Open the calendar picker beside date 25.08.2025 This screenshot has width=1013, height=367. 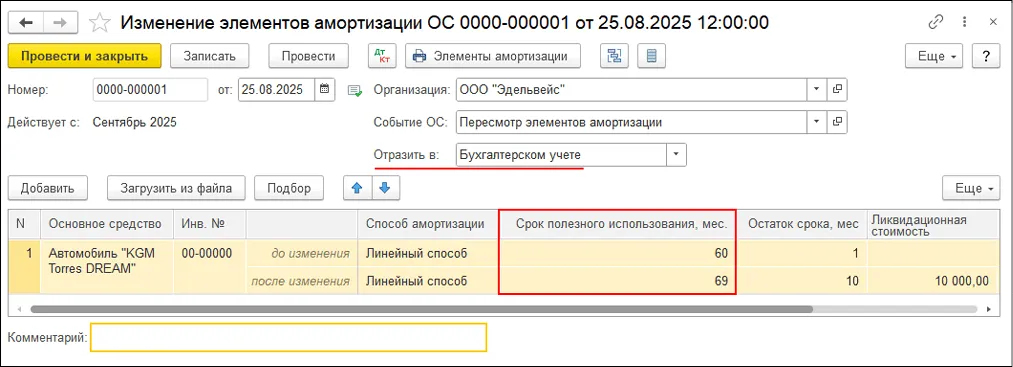324,90
